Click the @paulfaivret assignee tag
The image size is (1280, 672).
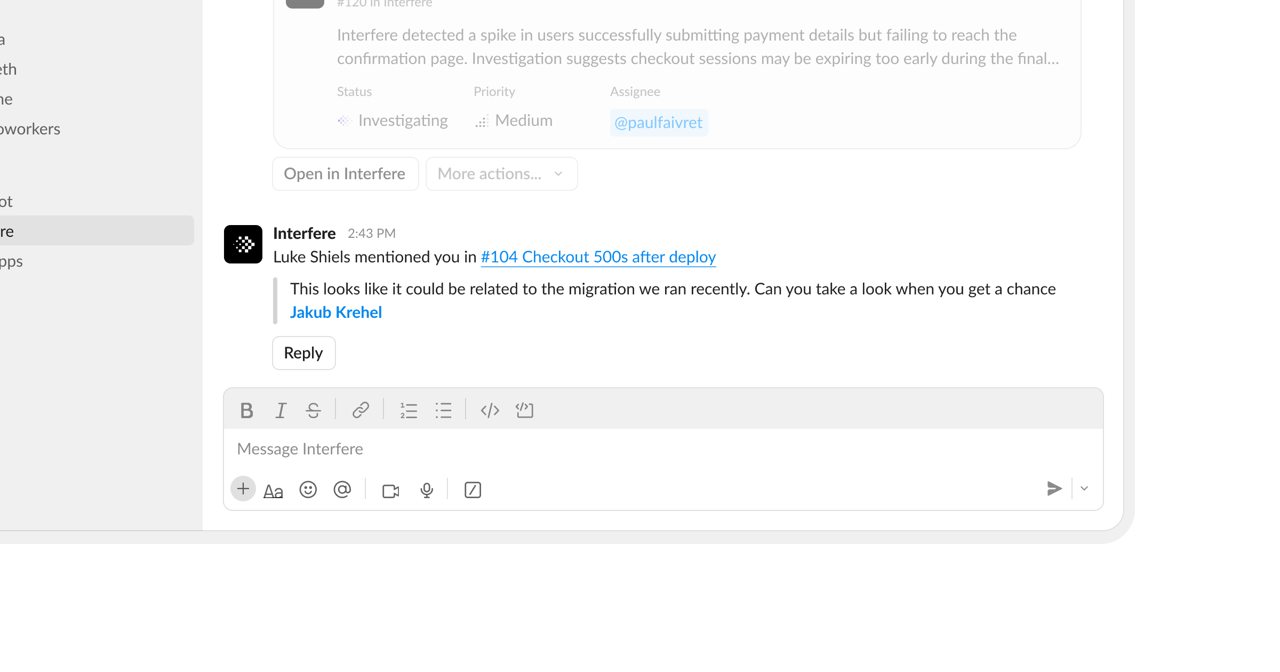pyautogui.click(x=659, y=122)
